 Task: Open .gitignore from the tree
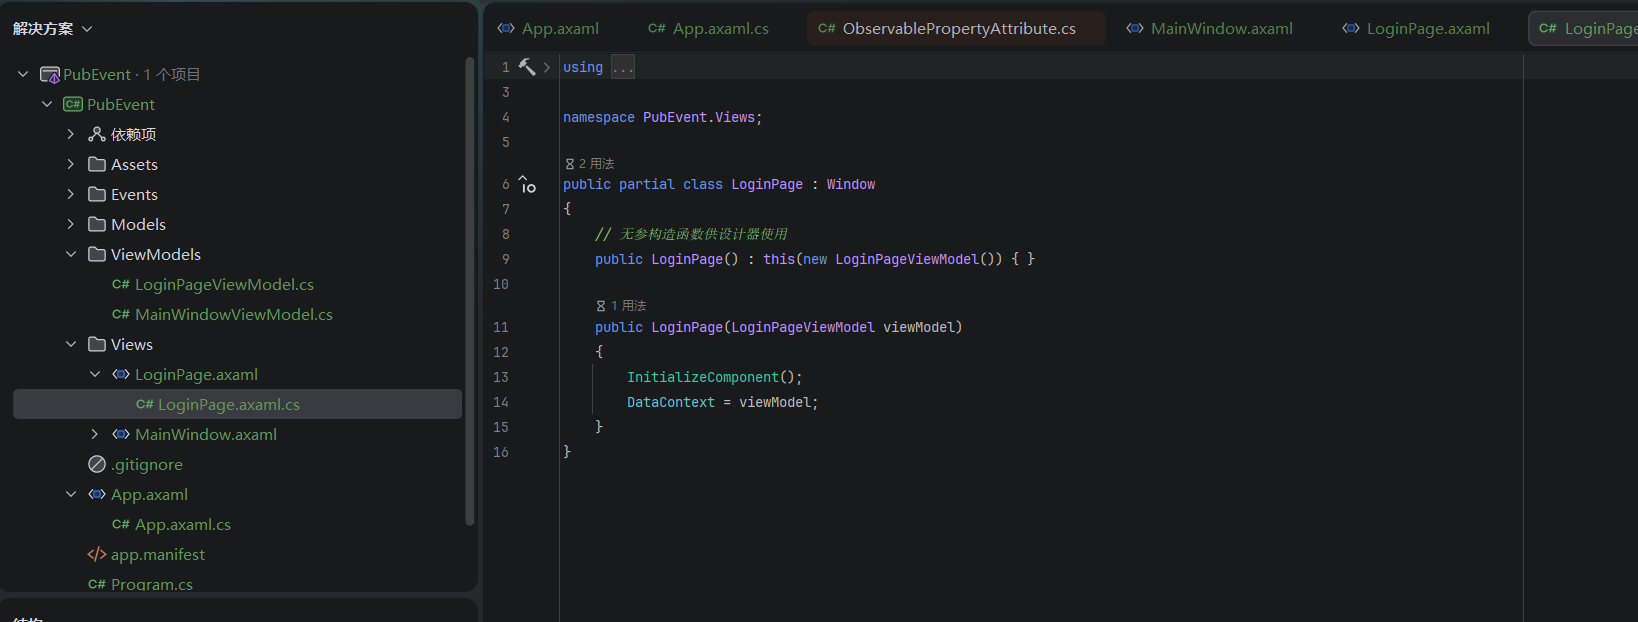click(147, 464)
